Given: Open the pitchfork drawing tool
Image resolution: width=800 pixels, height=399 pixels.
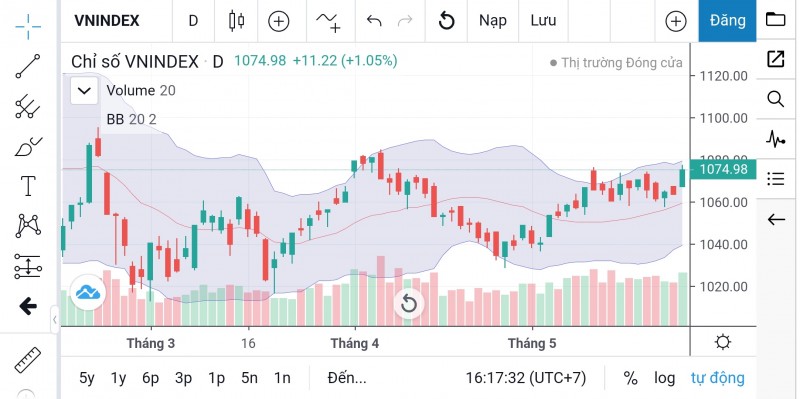Looking at the screenshot, I should pos(28,106).
